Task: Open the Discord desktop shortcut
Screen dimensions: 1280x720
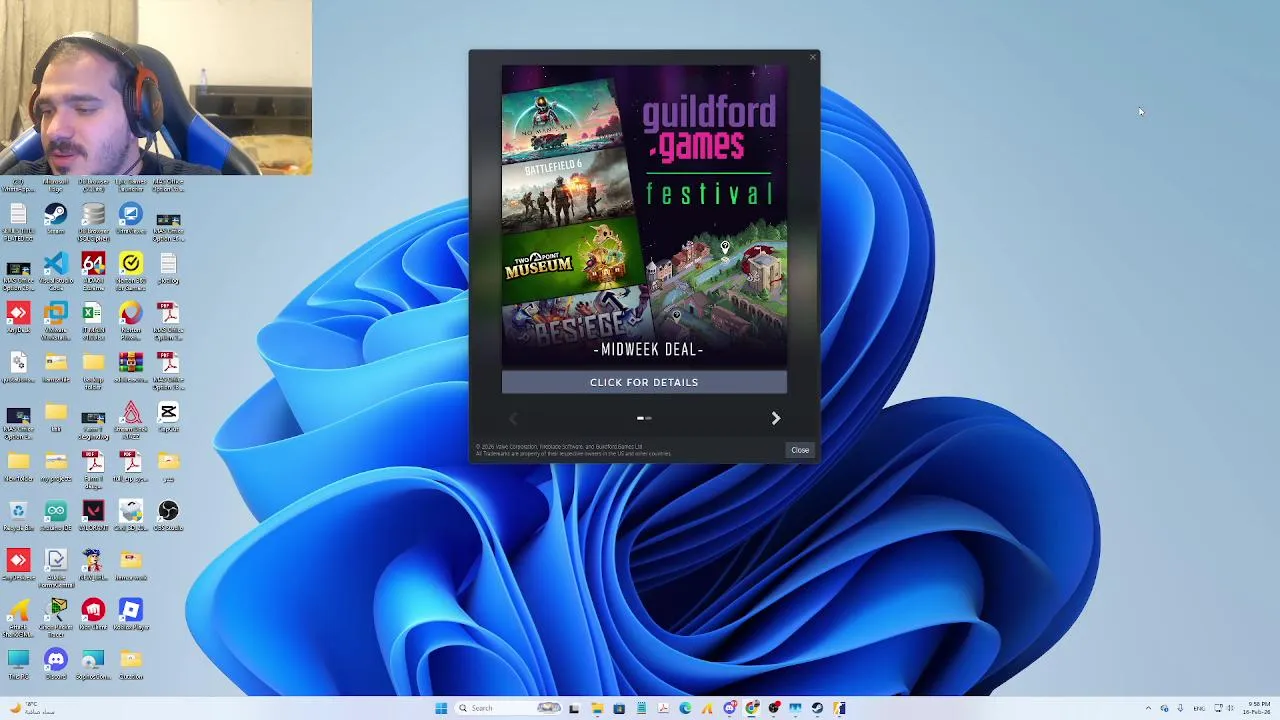Action: click(x=55, y=662)
